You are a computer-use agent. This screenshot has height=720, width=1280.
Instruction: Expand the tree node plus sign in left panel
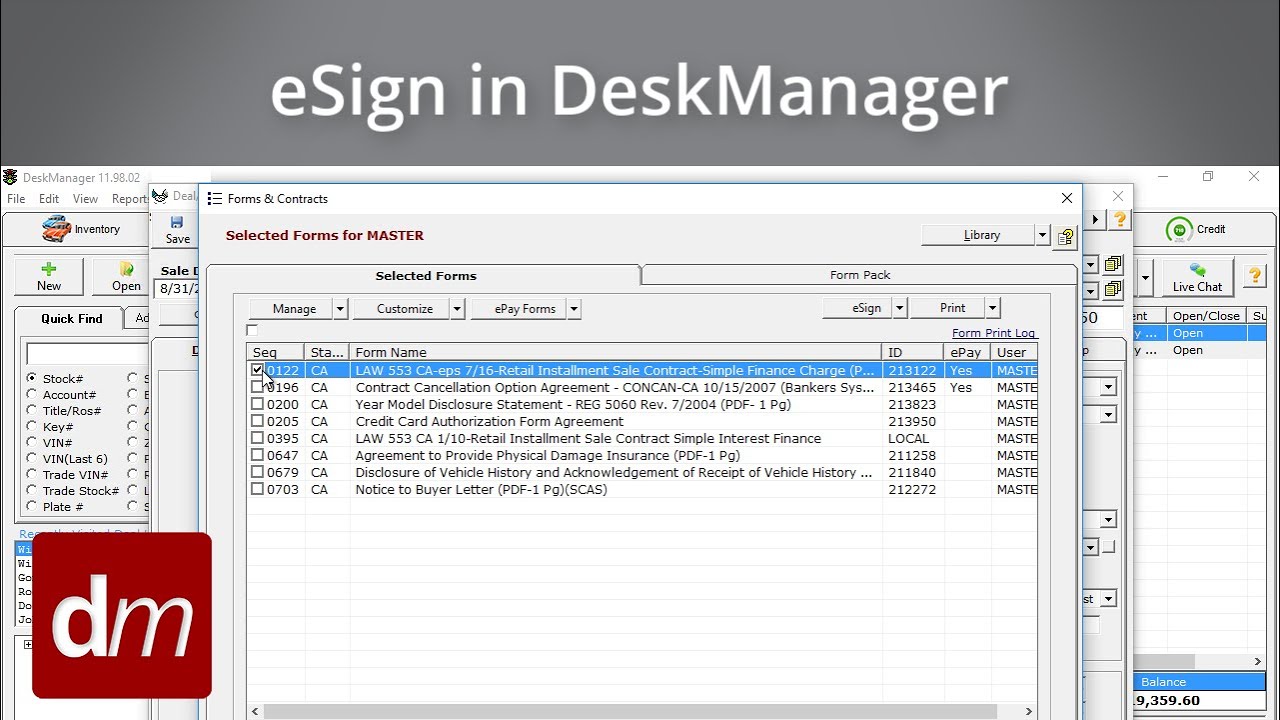click(x=28, y=645)
